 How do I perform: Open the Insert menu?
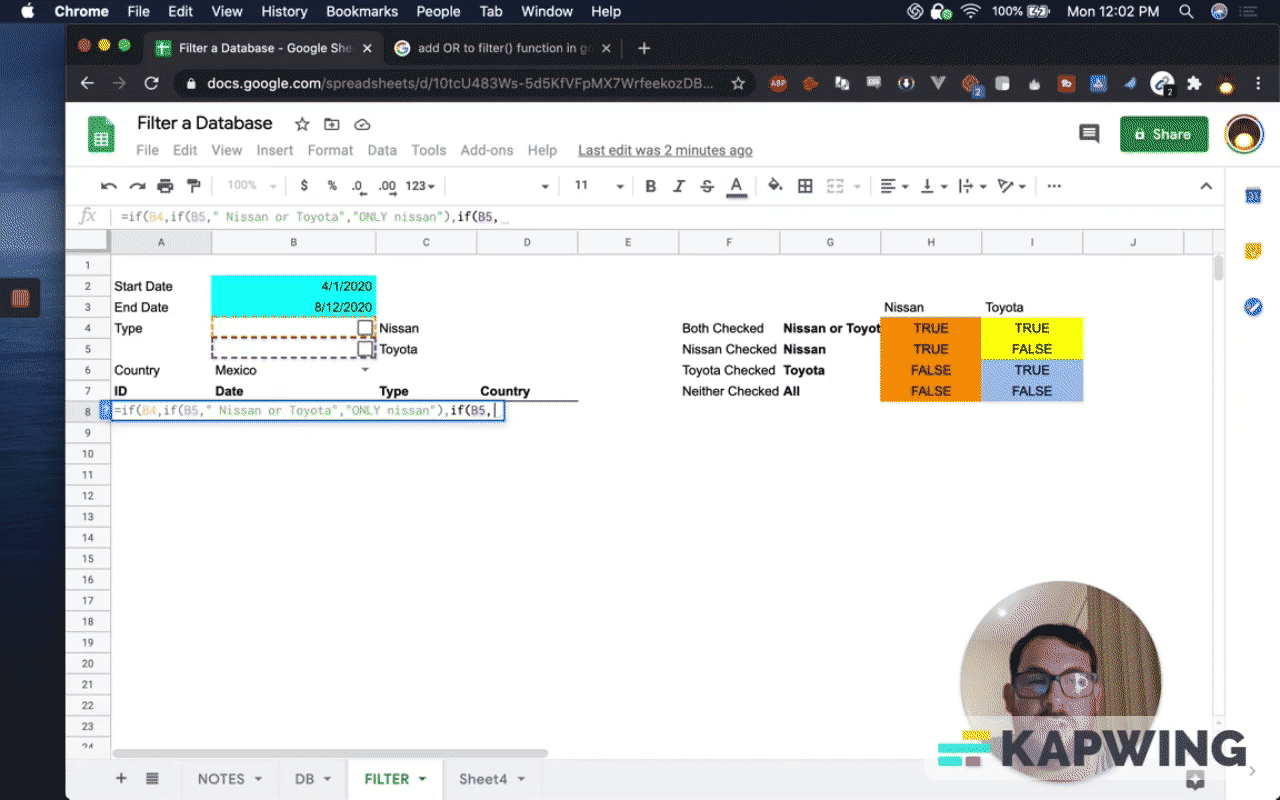(275, 150)
